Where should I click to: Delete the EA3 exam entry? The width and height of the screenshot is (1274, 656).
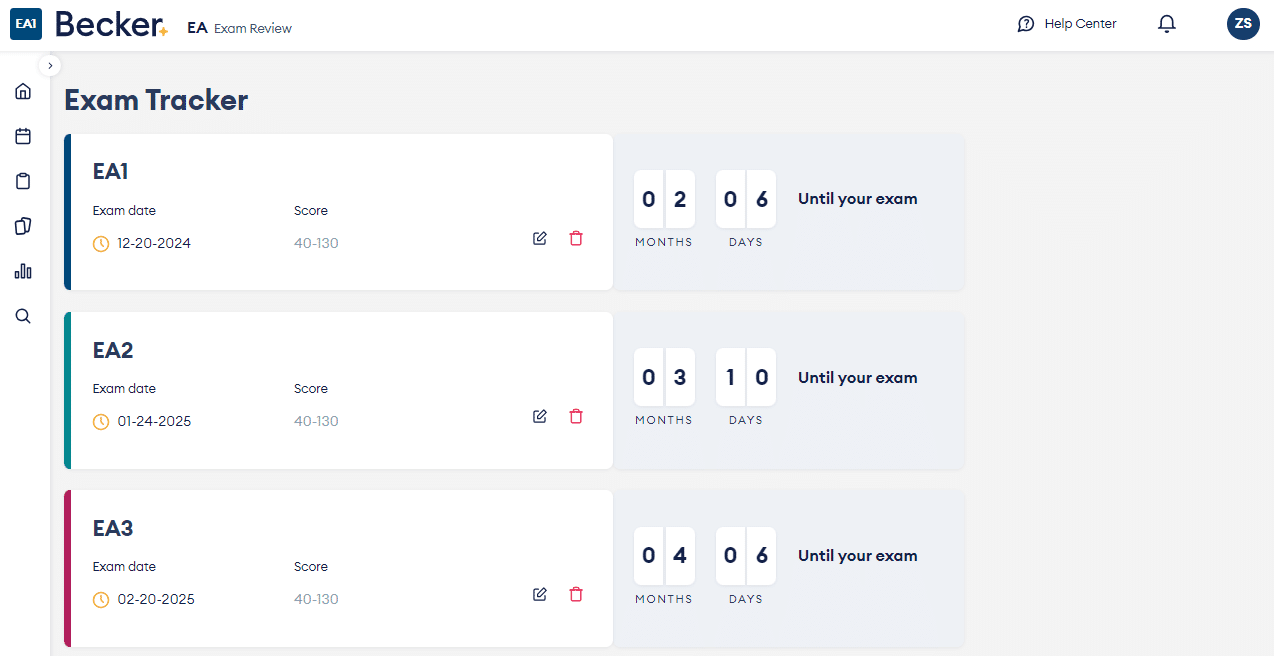[x=576, y=594]
